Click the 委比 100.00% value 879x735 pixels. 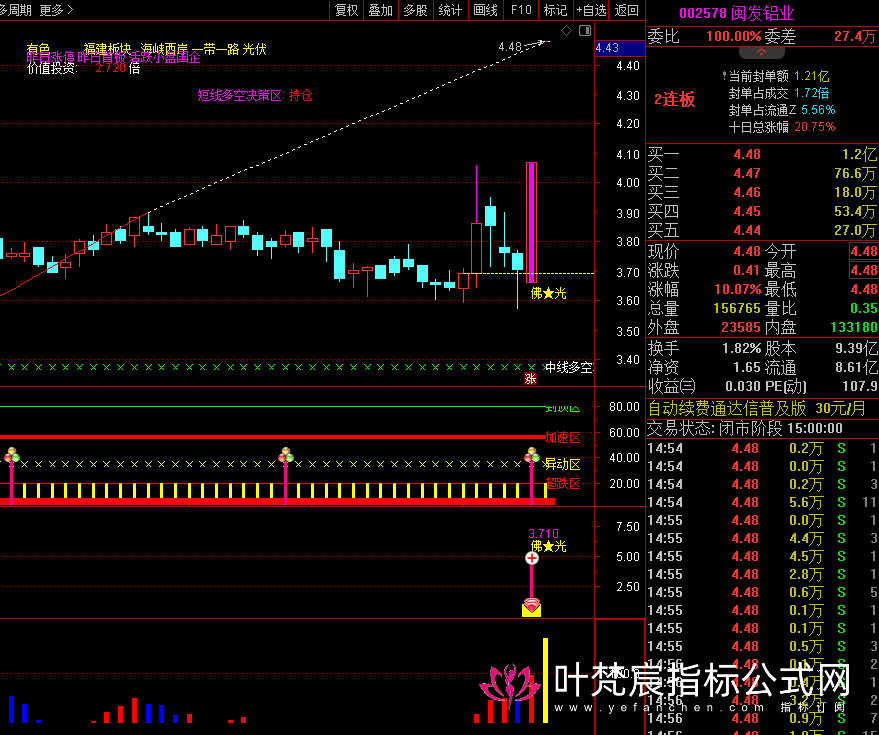(x=734, y=37)
